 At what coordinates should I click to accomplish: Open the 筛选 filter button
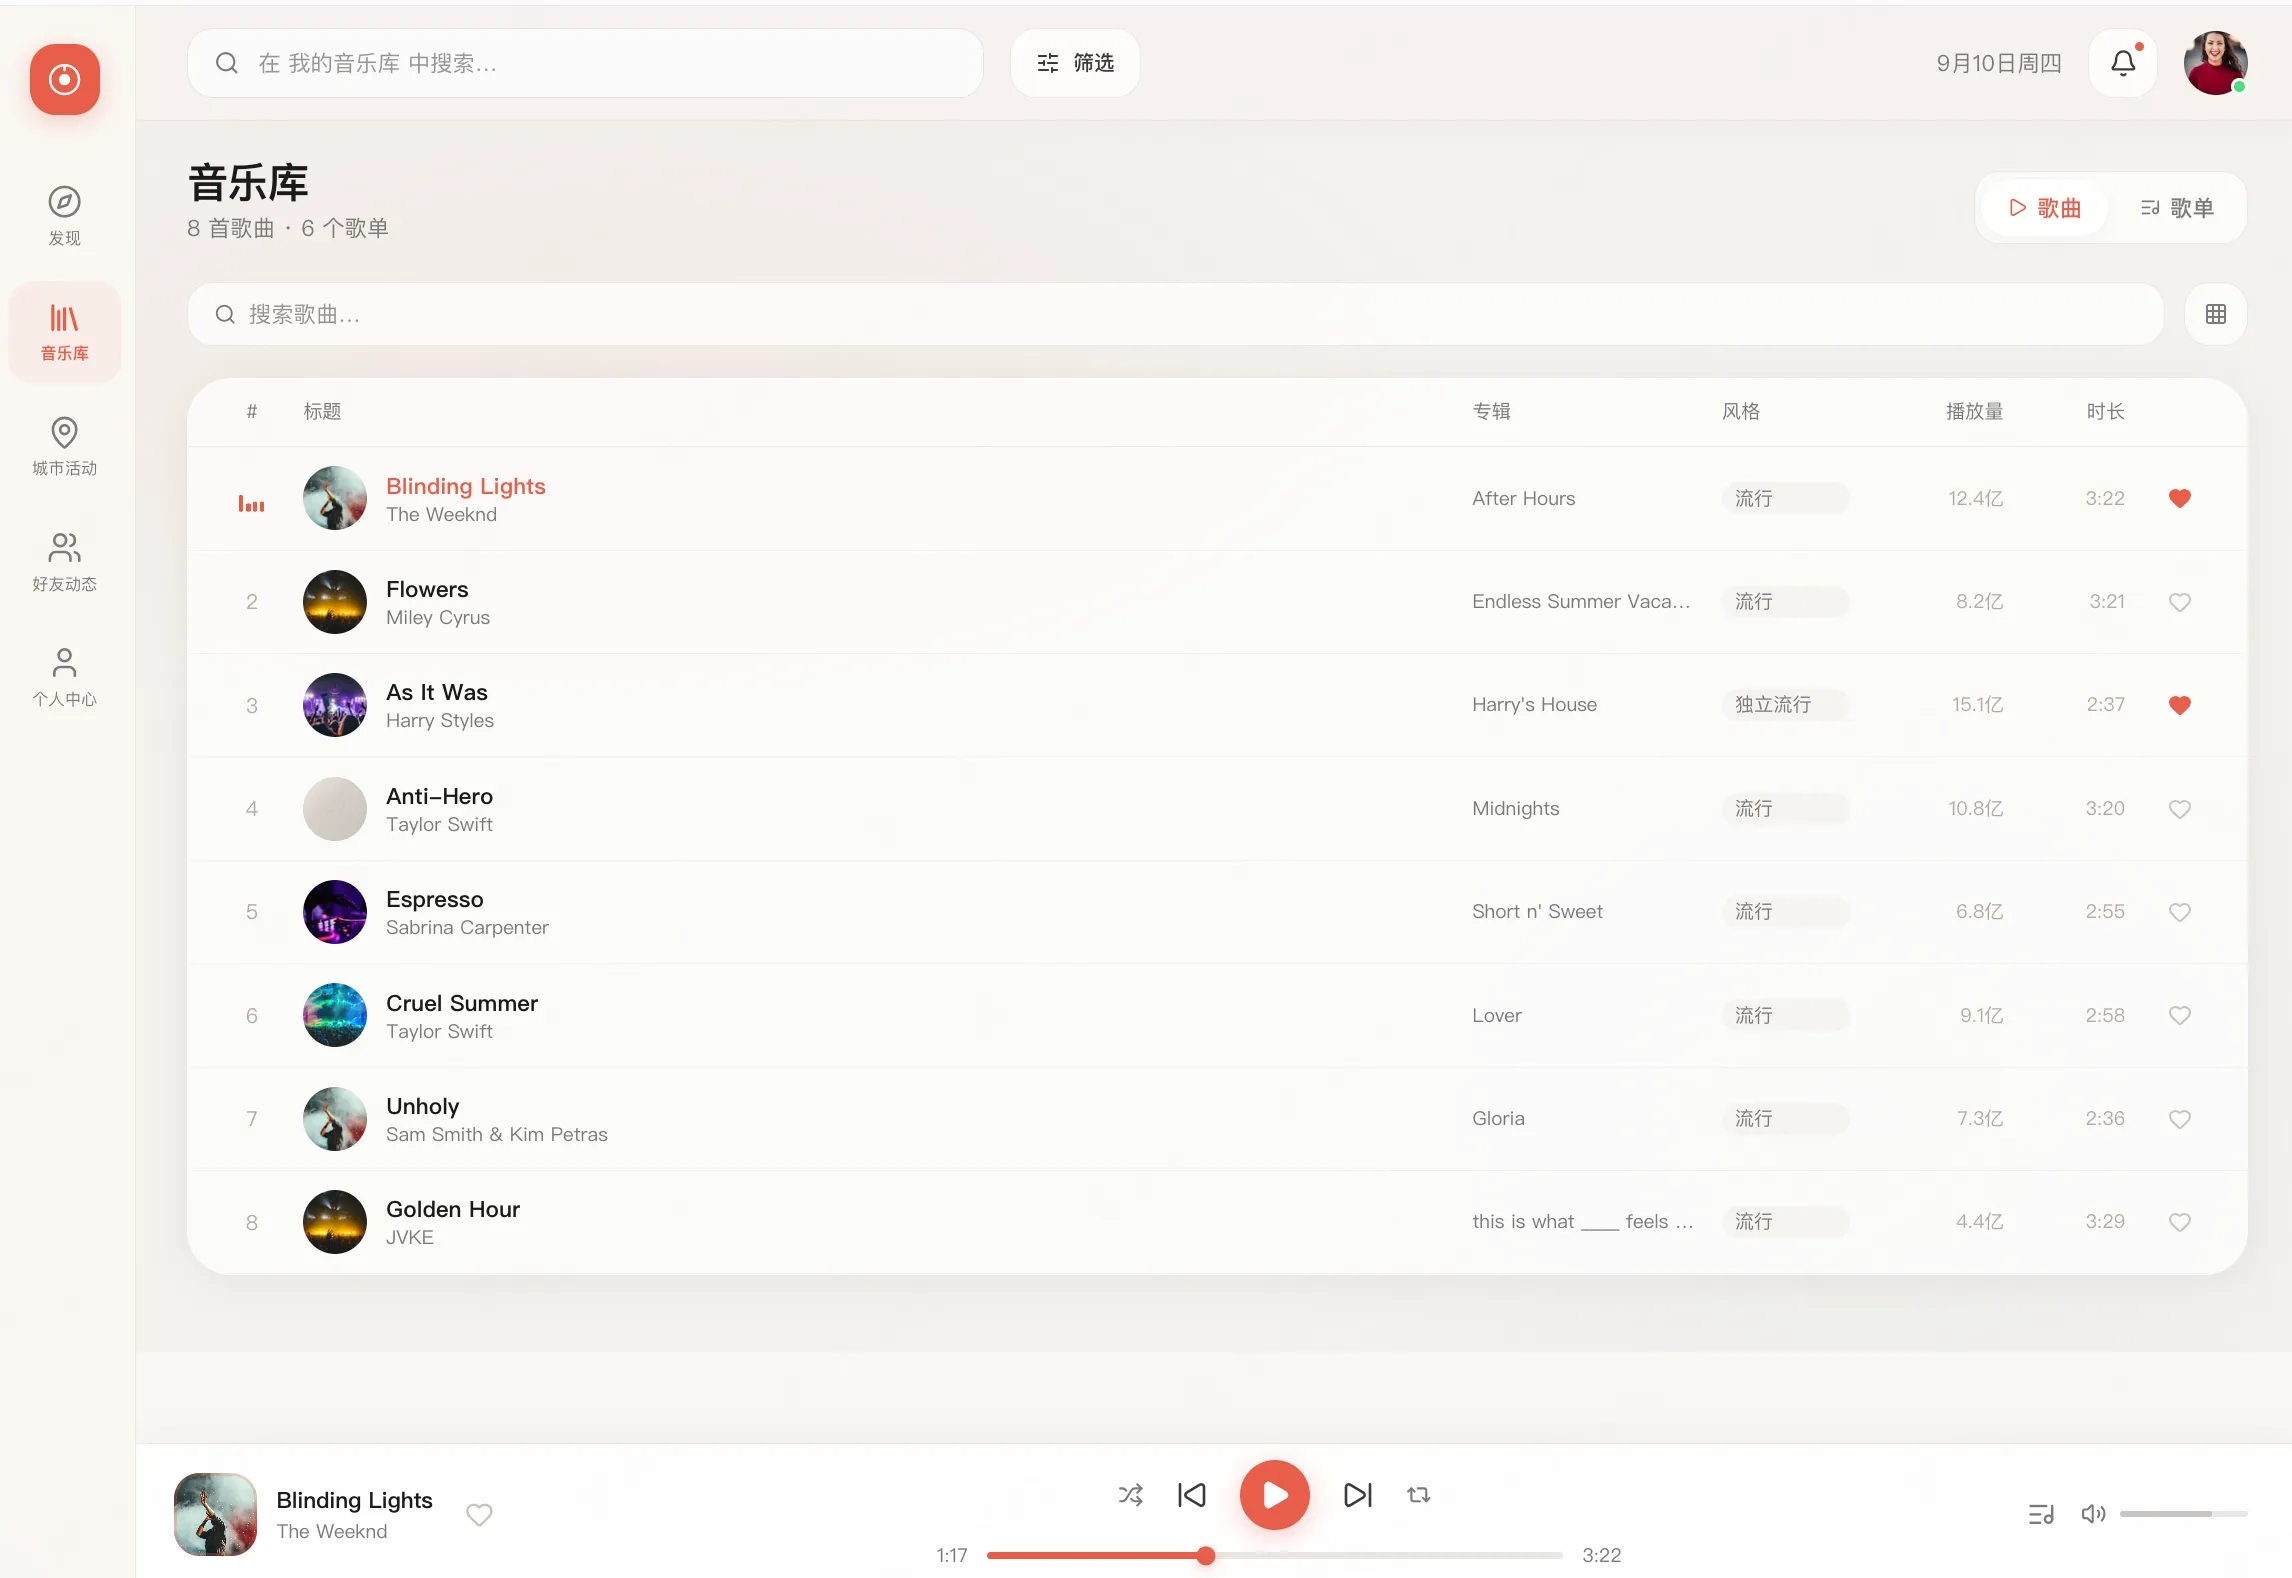click(1075, 63)
